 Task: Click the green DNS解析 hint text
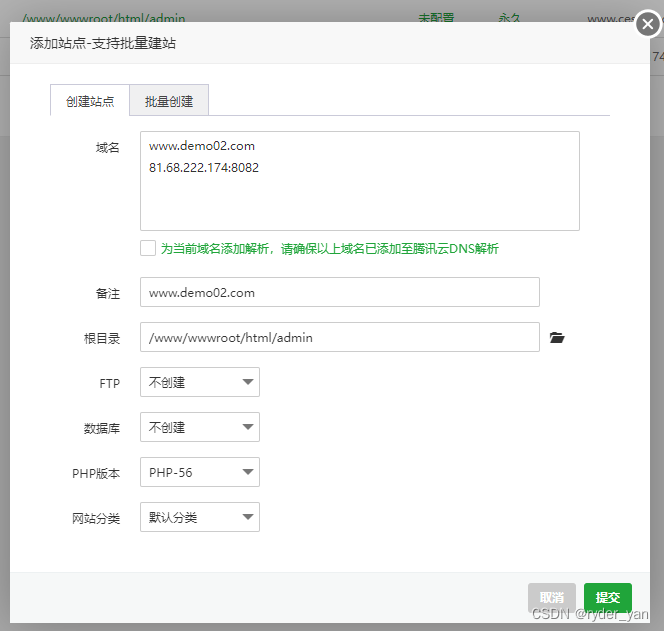pos(329,249)
